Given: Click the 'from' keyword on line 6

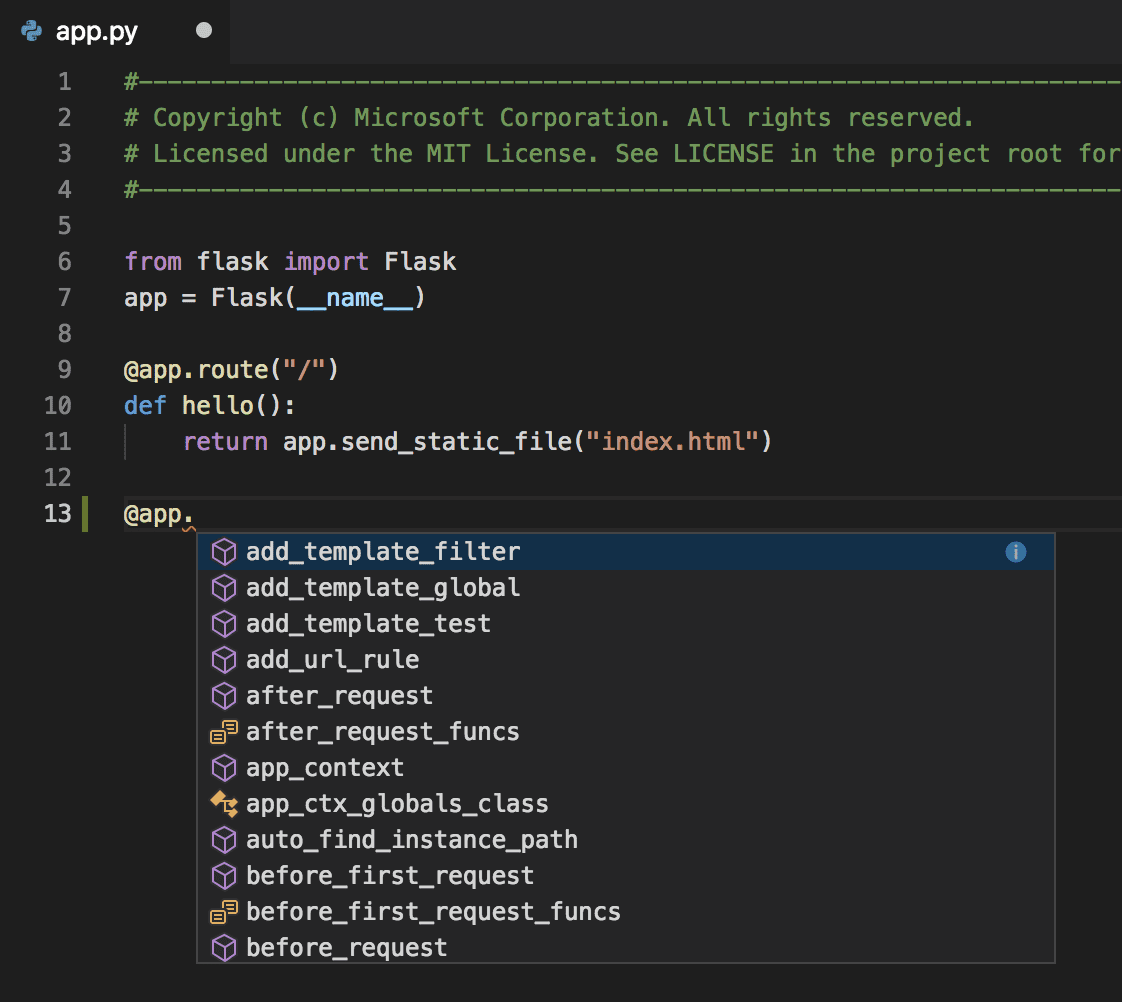Looking at the screenshot, I should click(x=152, y=261).
